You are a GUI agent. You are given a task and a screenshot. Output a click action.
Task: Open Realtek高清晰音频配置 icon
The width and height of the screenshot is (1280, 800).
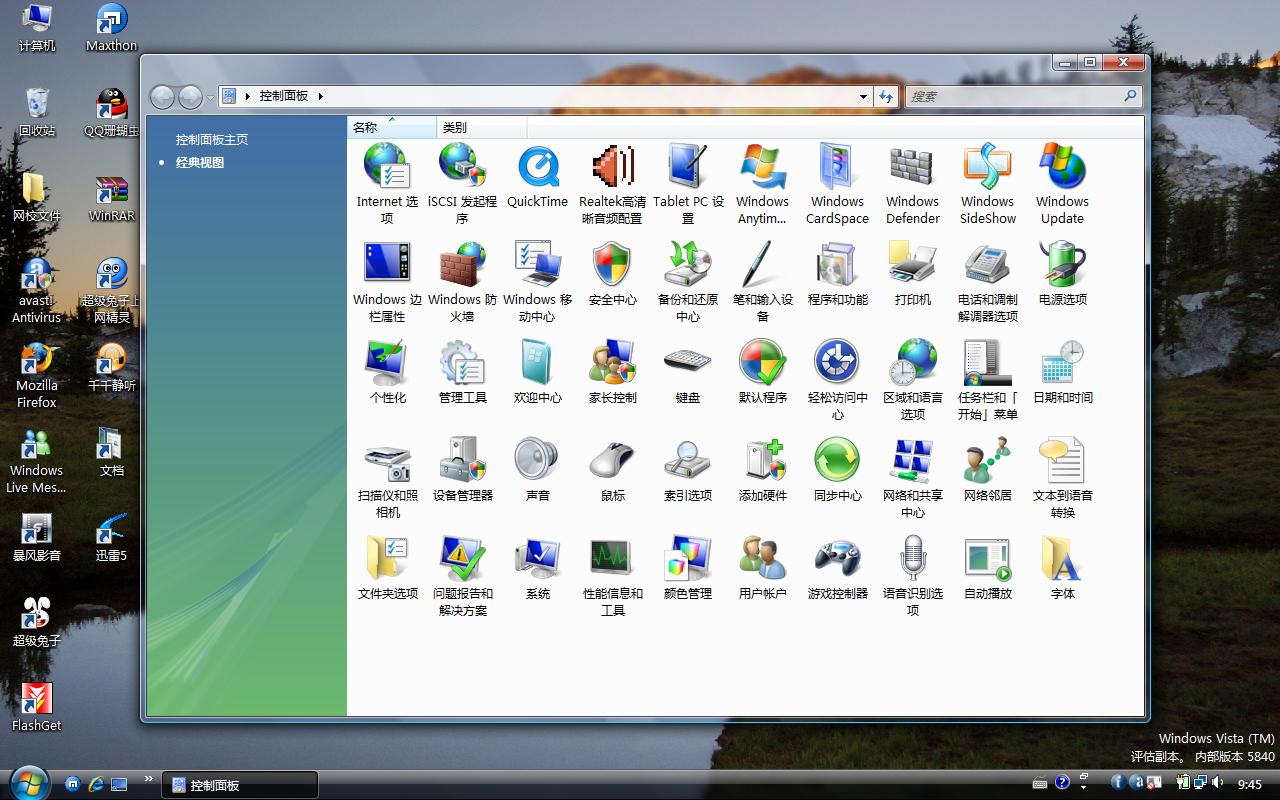pyautogui.click(x=612, y=183)
